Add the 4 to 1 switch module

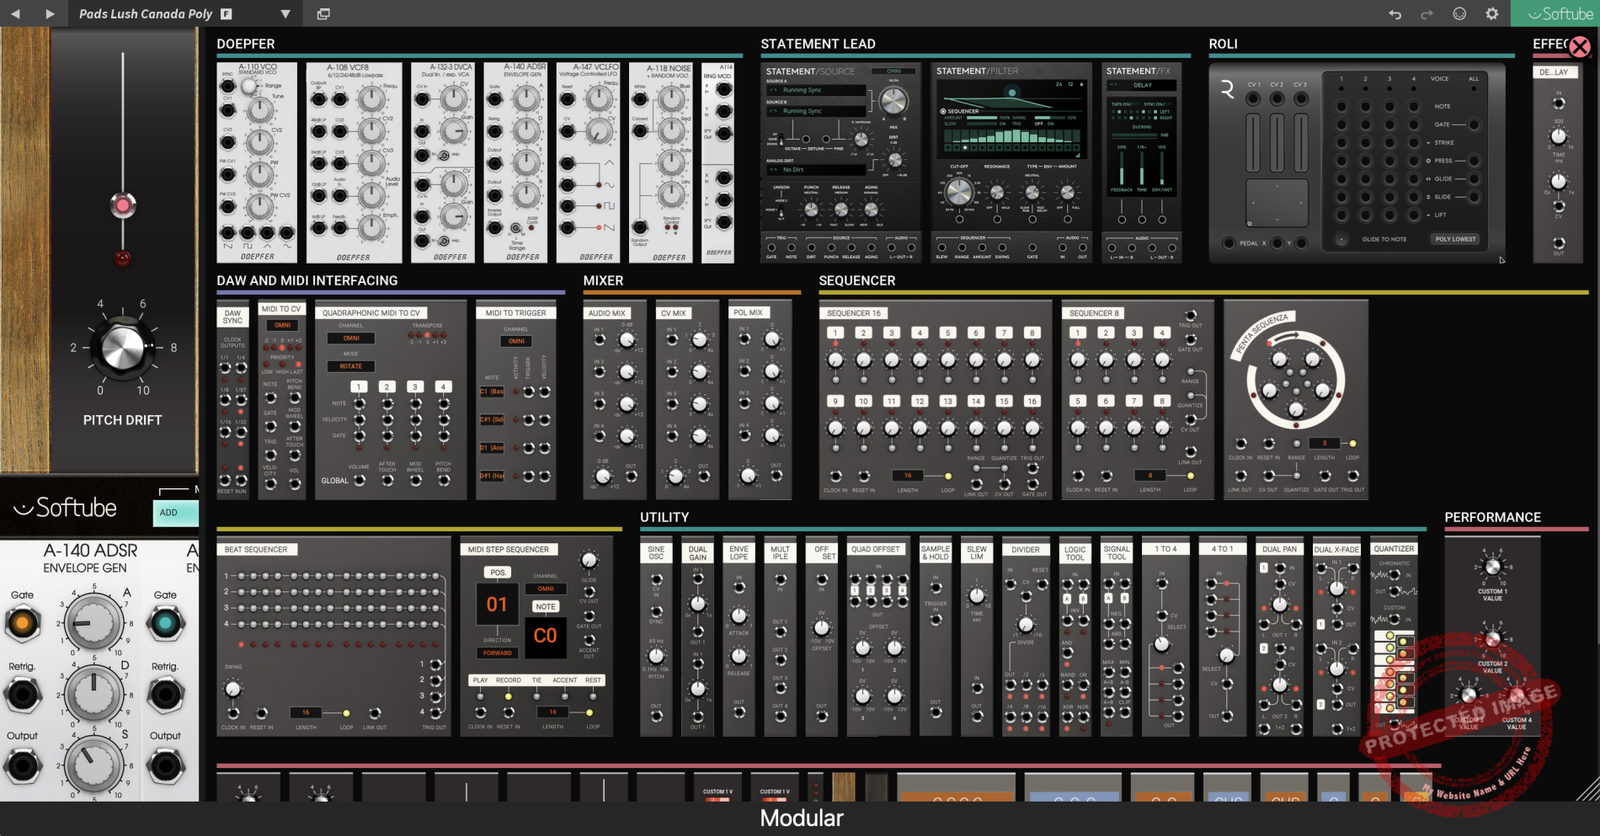tap(1222, 637)
